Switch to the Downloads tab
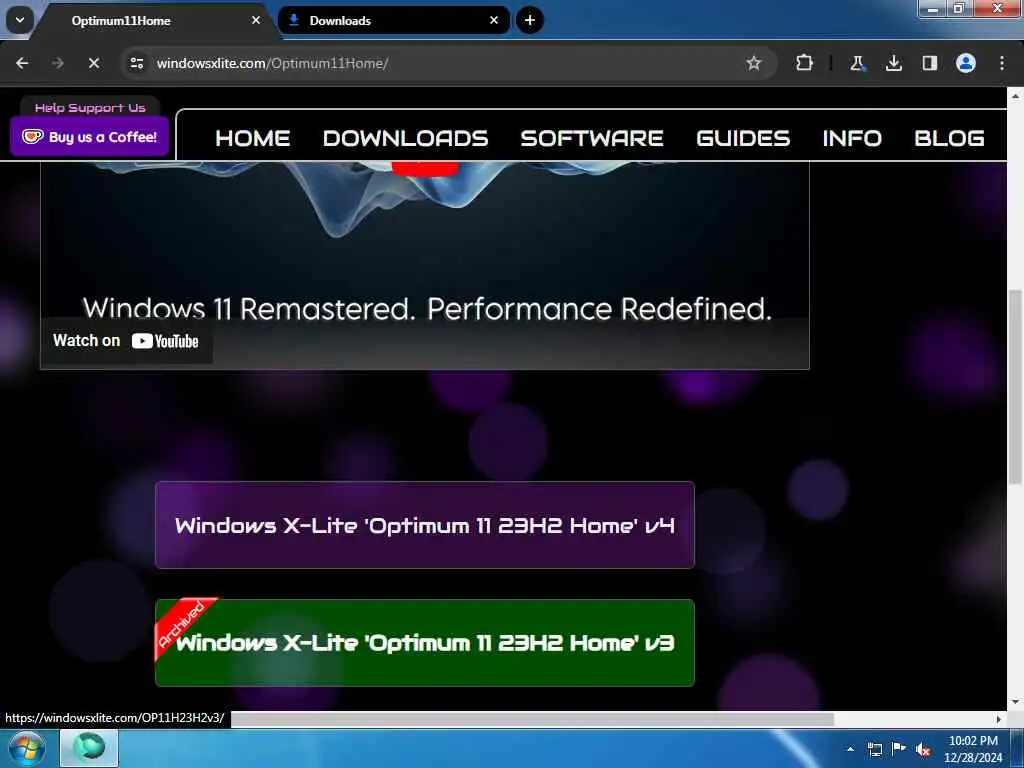This screenshot has width=1024, height=768. click(393, 20)
